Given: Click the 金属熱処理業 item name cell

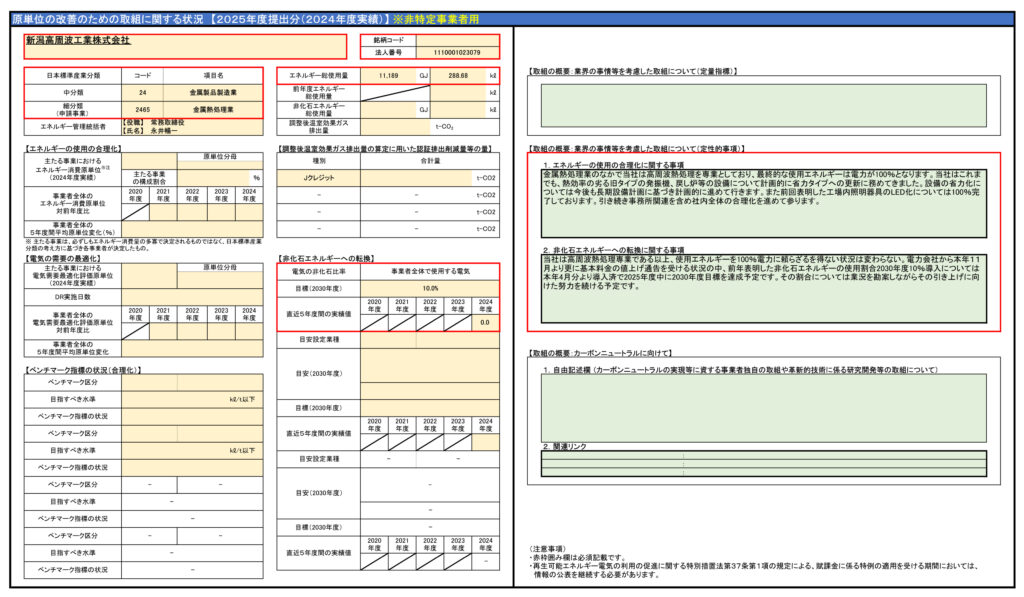Looking at the screenshot, I should pyautogui.click(x=213, y=109).
